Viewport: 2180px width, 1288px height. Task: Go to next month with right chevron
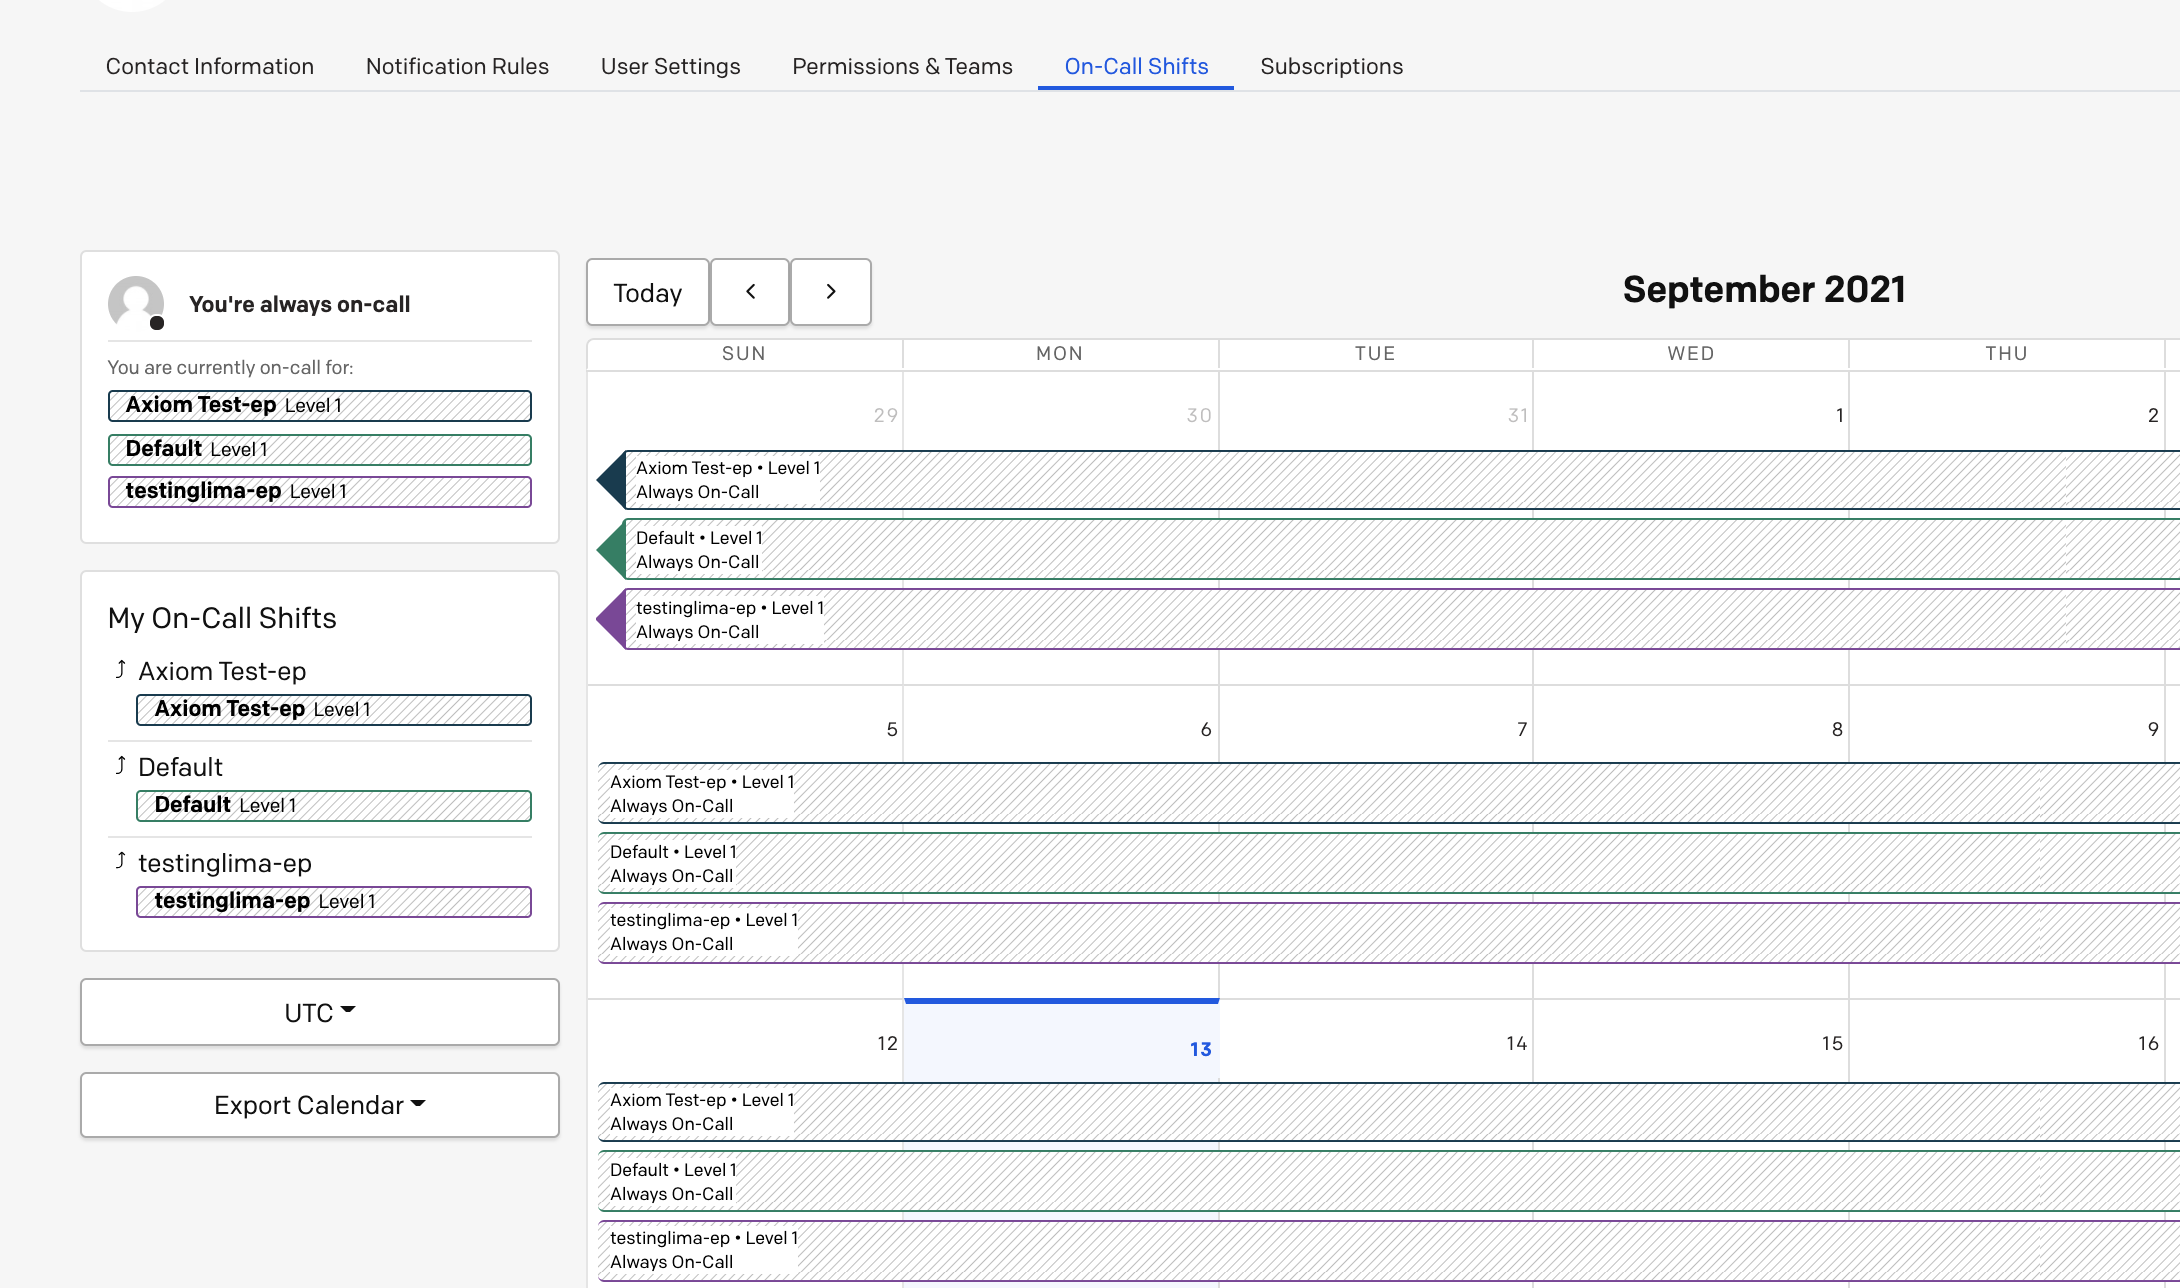831,292
